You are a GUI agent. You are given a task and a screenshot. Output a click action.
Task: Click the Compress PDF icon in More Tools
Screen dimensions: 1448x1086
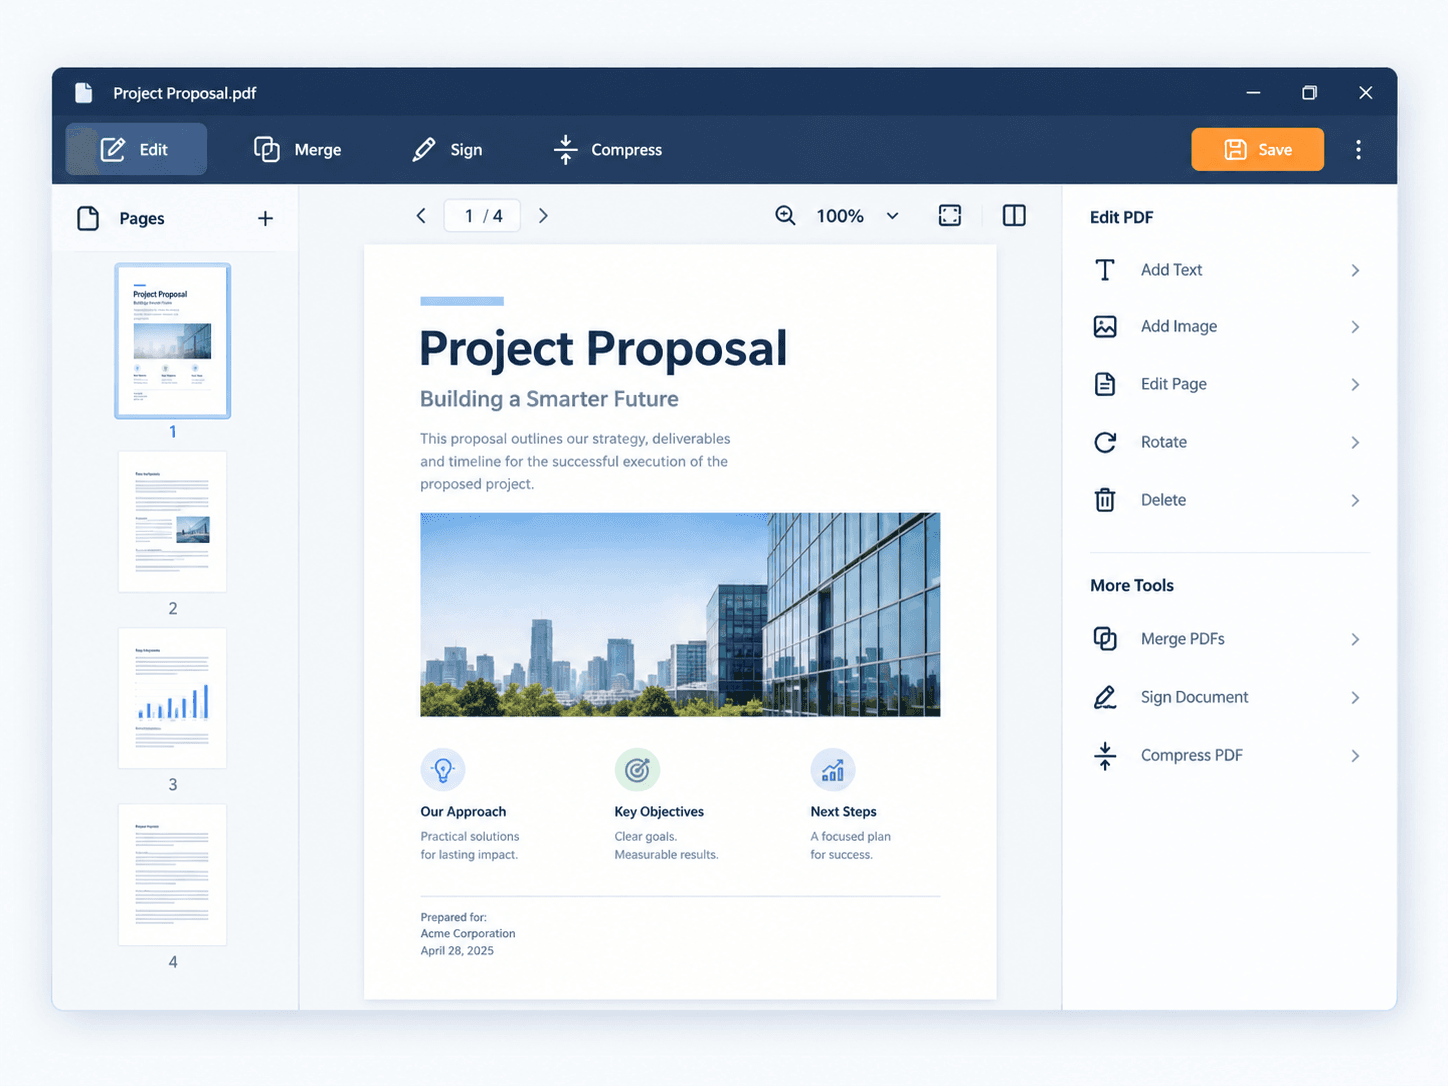point(1105,756)
